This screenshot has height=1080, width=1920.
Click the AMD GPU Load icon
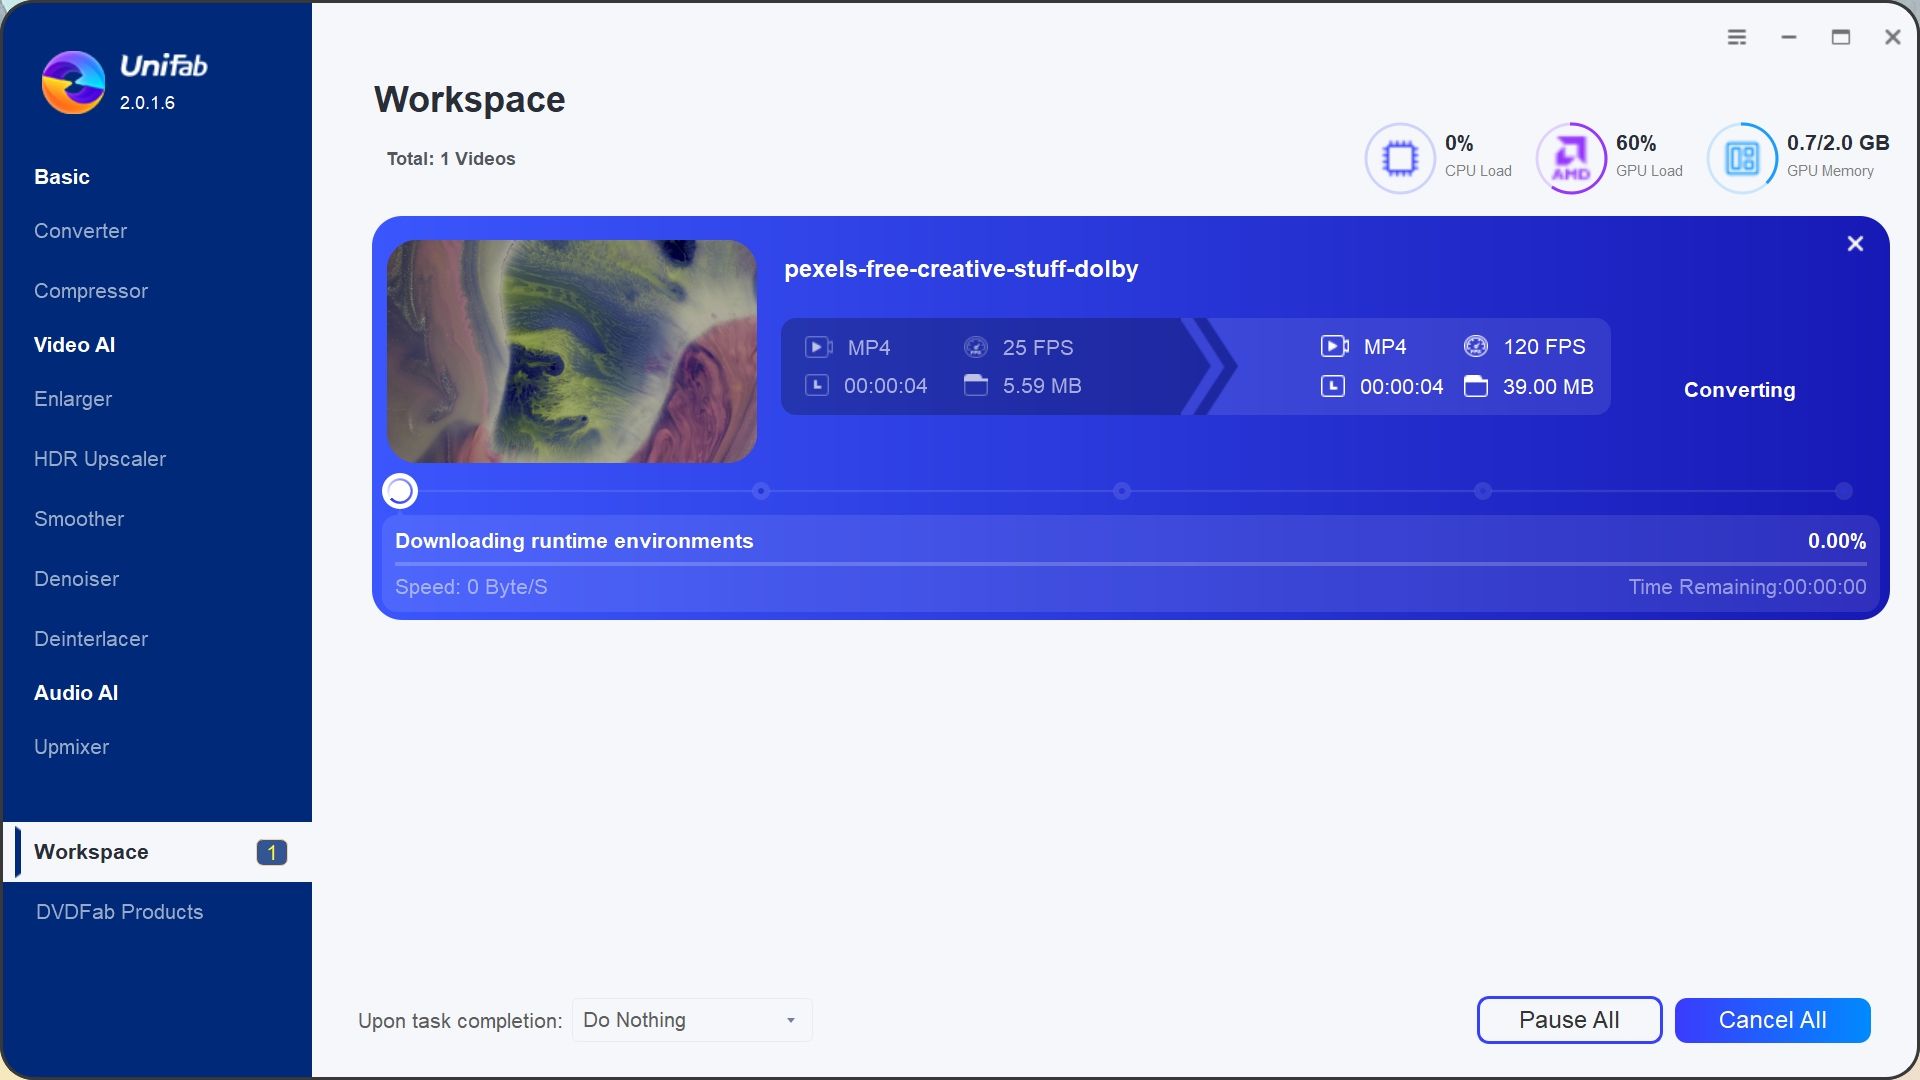1570,158
